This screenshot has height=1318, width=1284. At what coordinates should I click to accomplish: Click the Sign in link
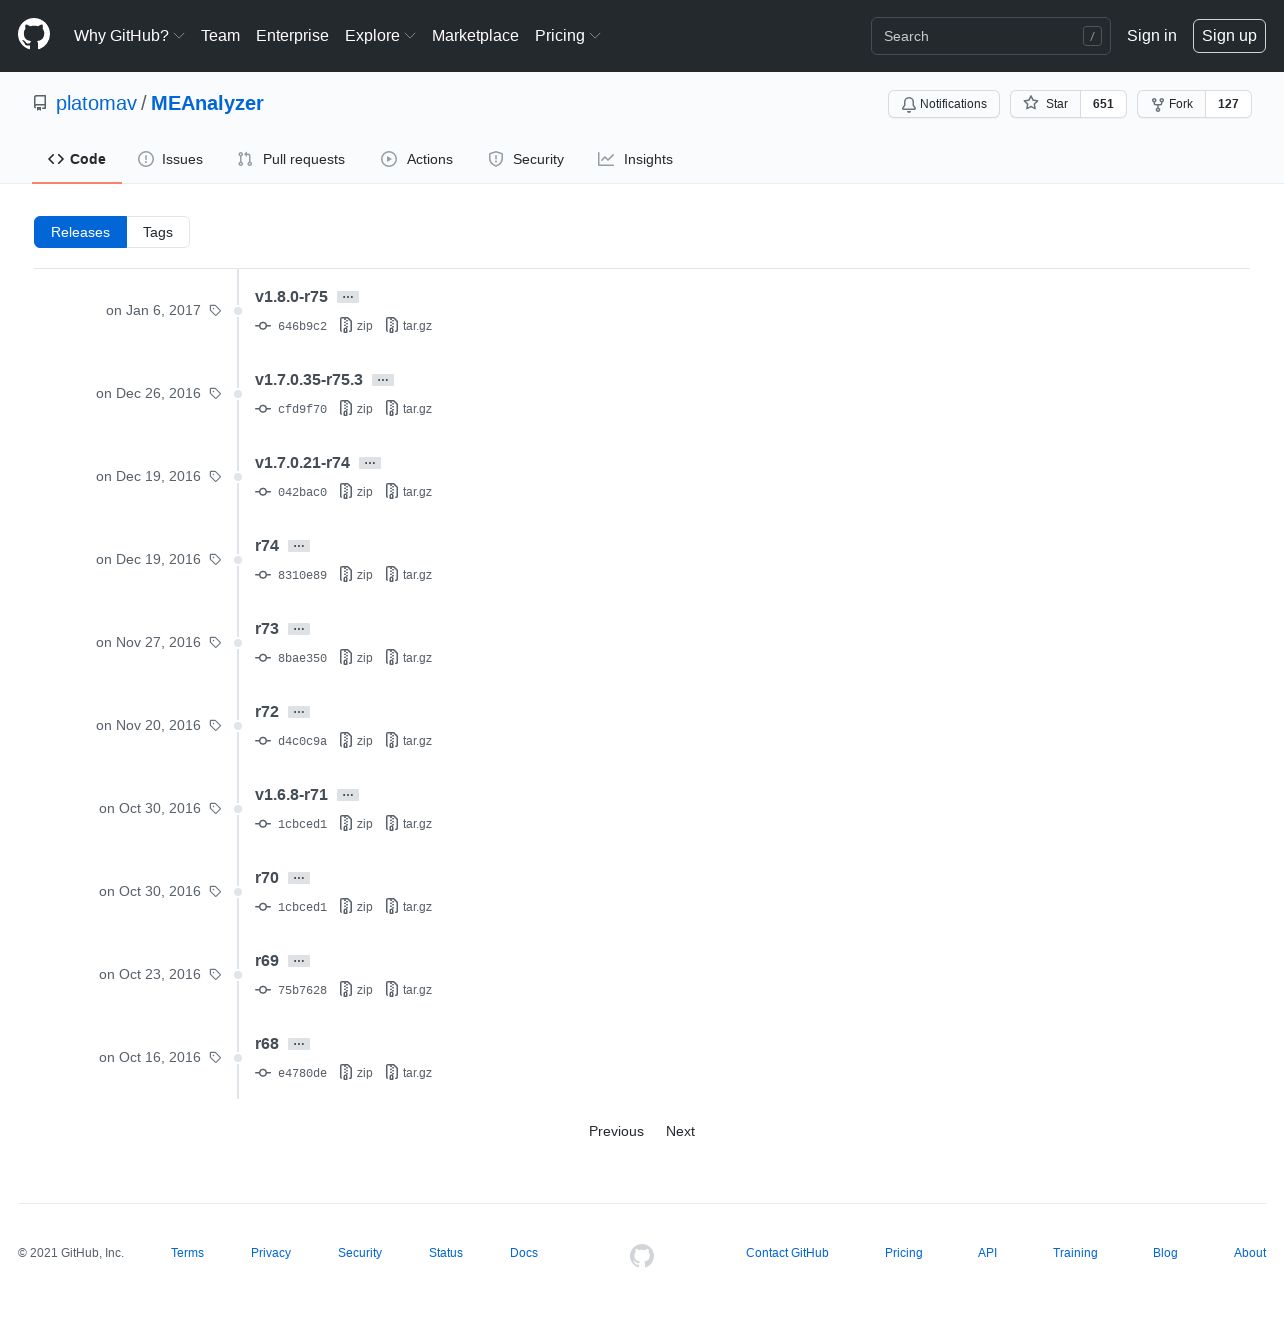tap(1151, 36)
